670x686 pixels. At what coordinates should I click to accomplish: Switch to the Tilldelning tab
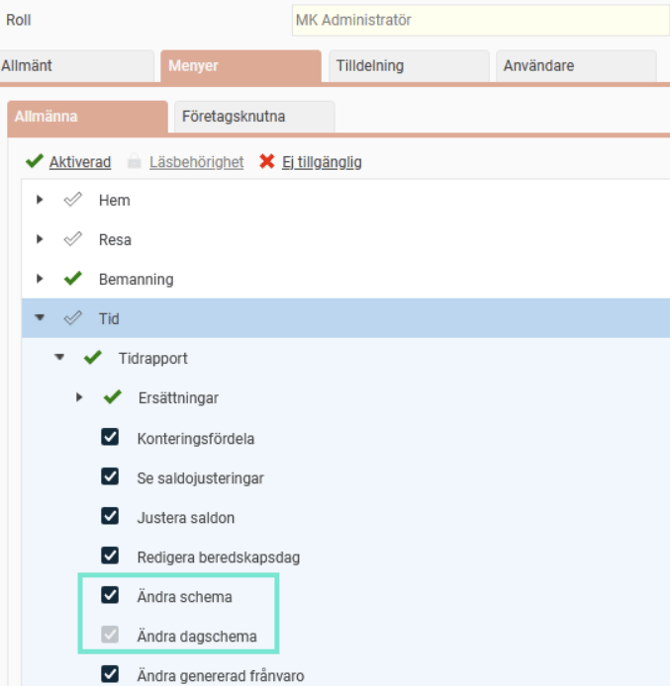(408, 66)
